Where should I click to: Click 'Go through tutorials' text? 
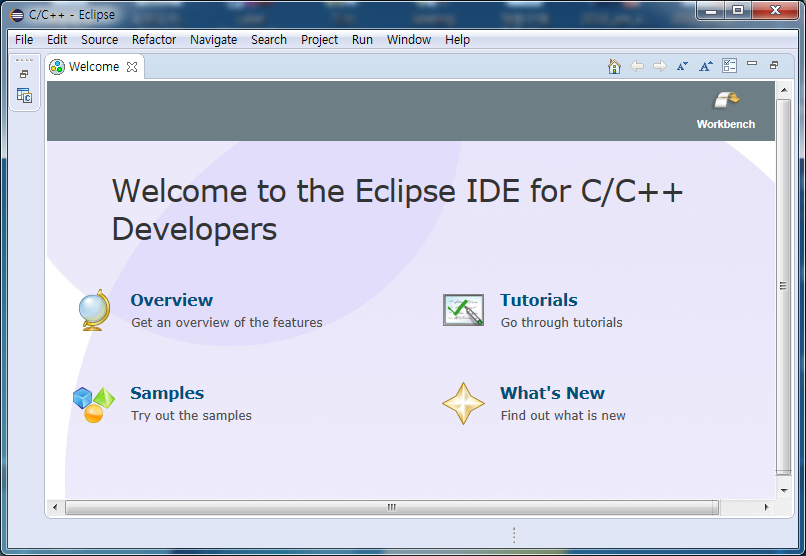click(561, 323)
